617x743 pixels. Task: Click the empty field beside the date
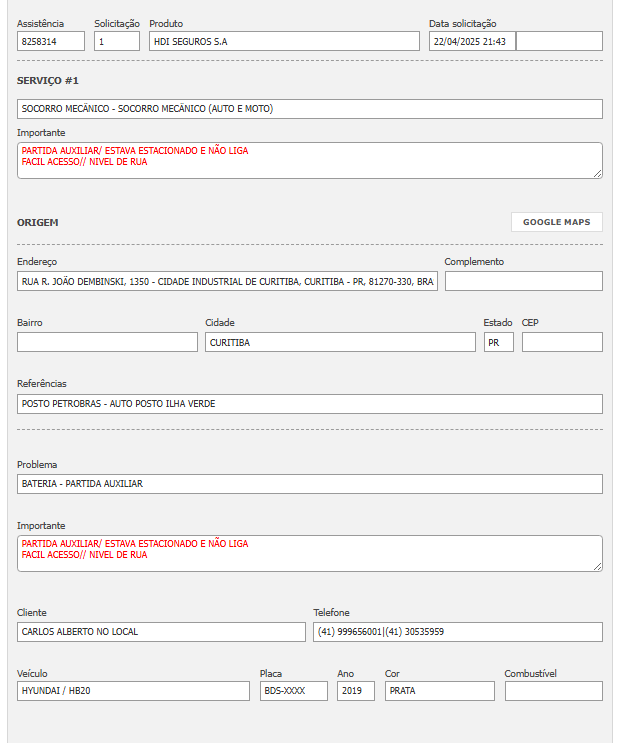559,41
